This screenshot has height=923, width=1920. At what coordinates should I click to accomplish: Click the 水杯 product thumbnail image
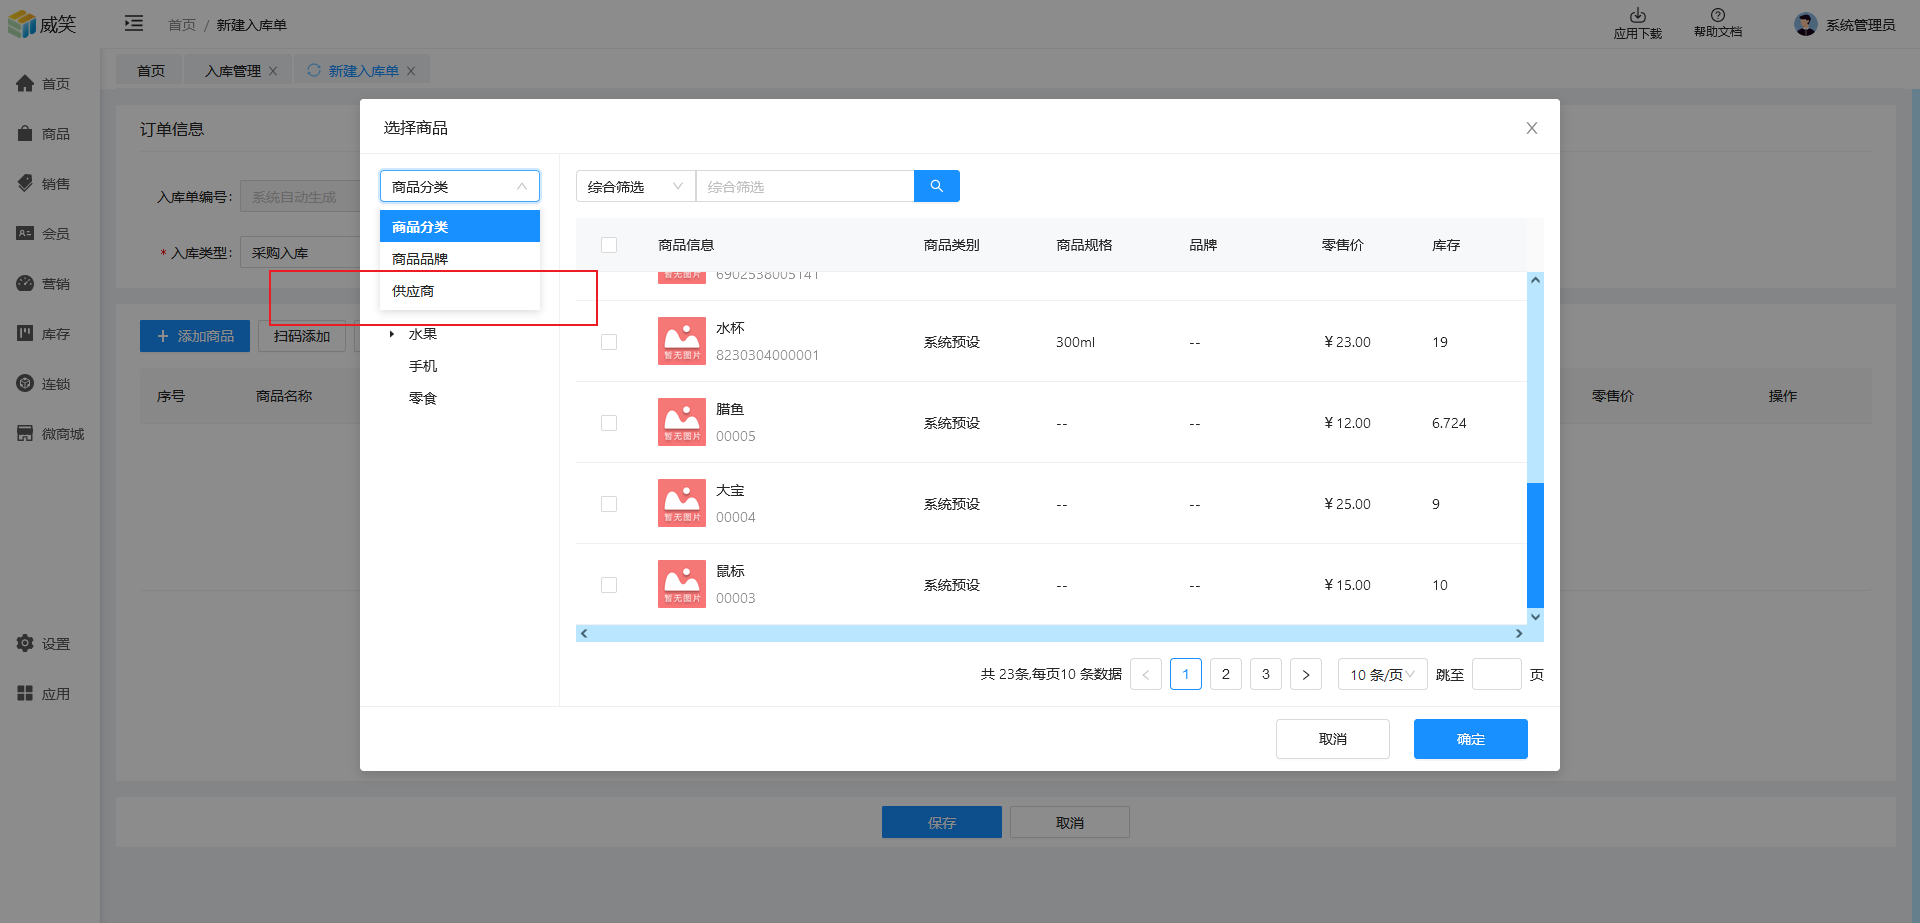pyautogui.click(x=682, y=341)
